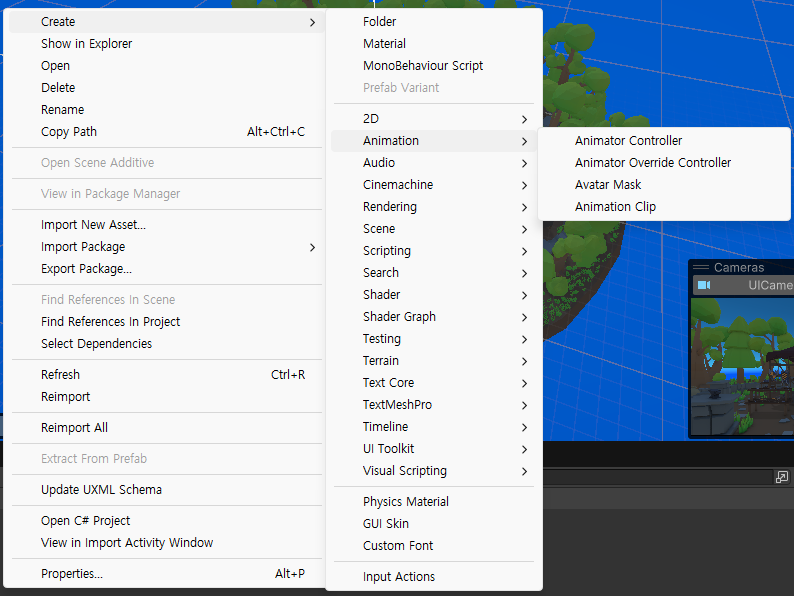
Task: Create a Custom Font
Action: [434, 546]
